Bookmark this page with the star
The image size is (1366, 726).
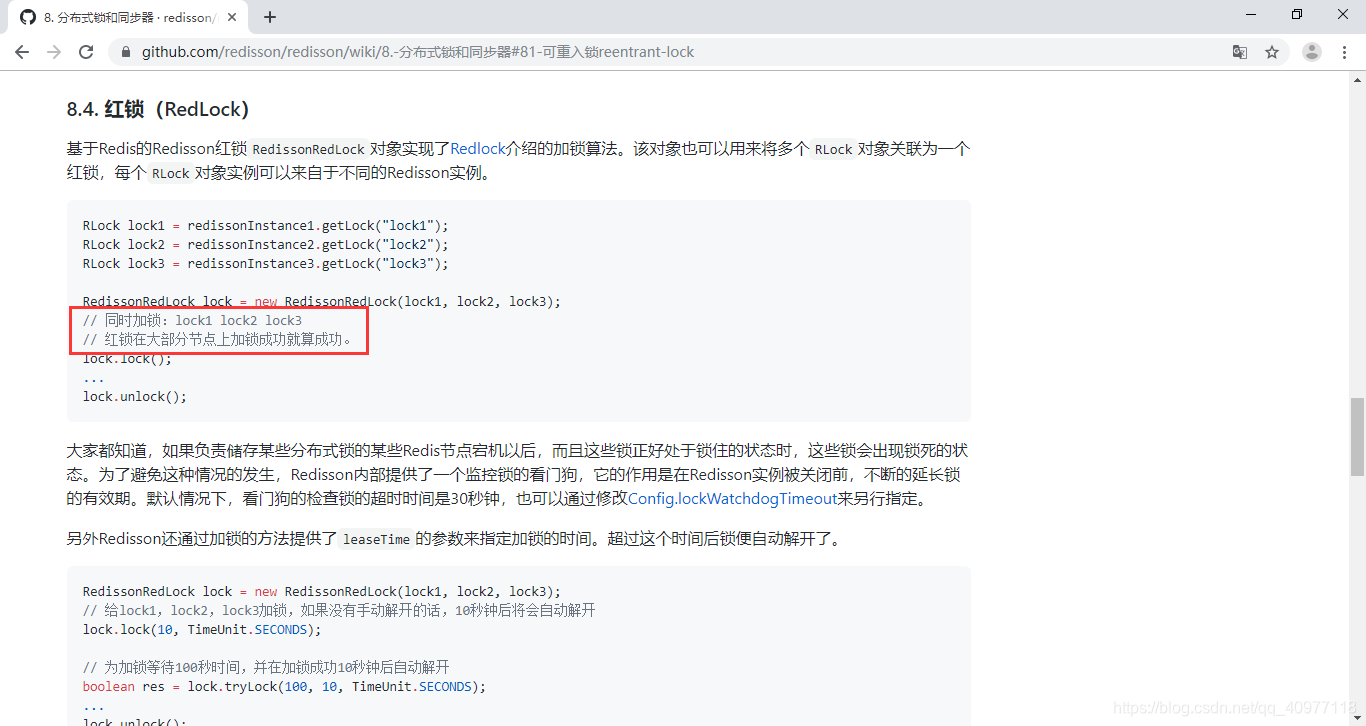tap(1272, 52)
